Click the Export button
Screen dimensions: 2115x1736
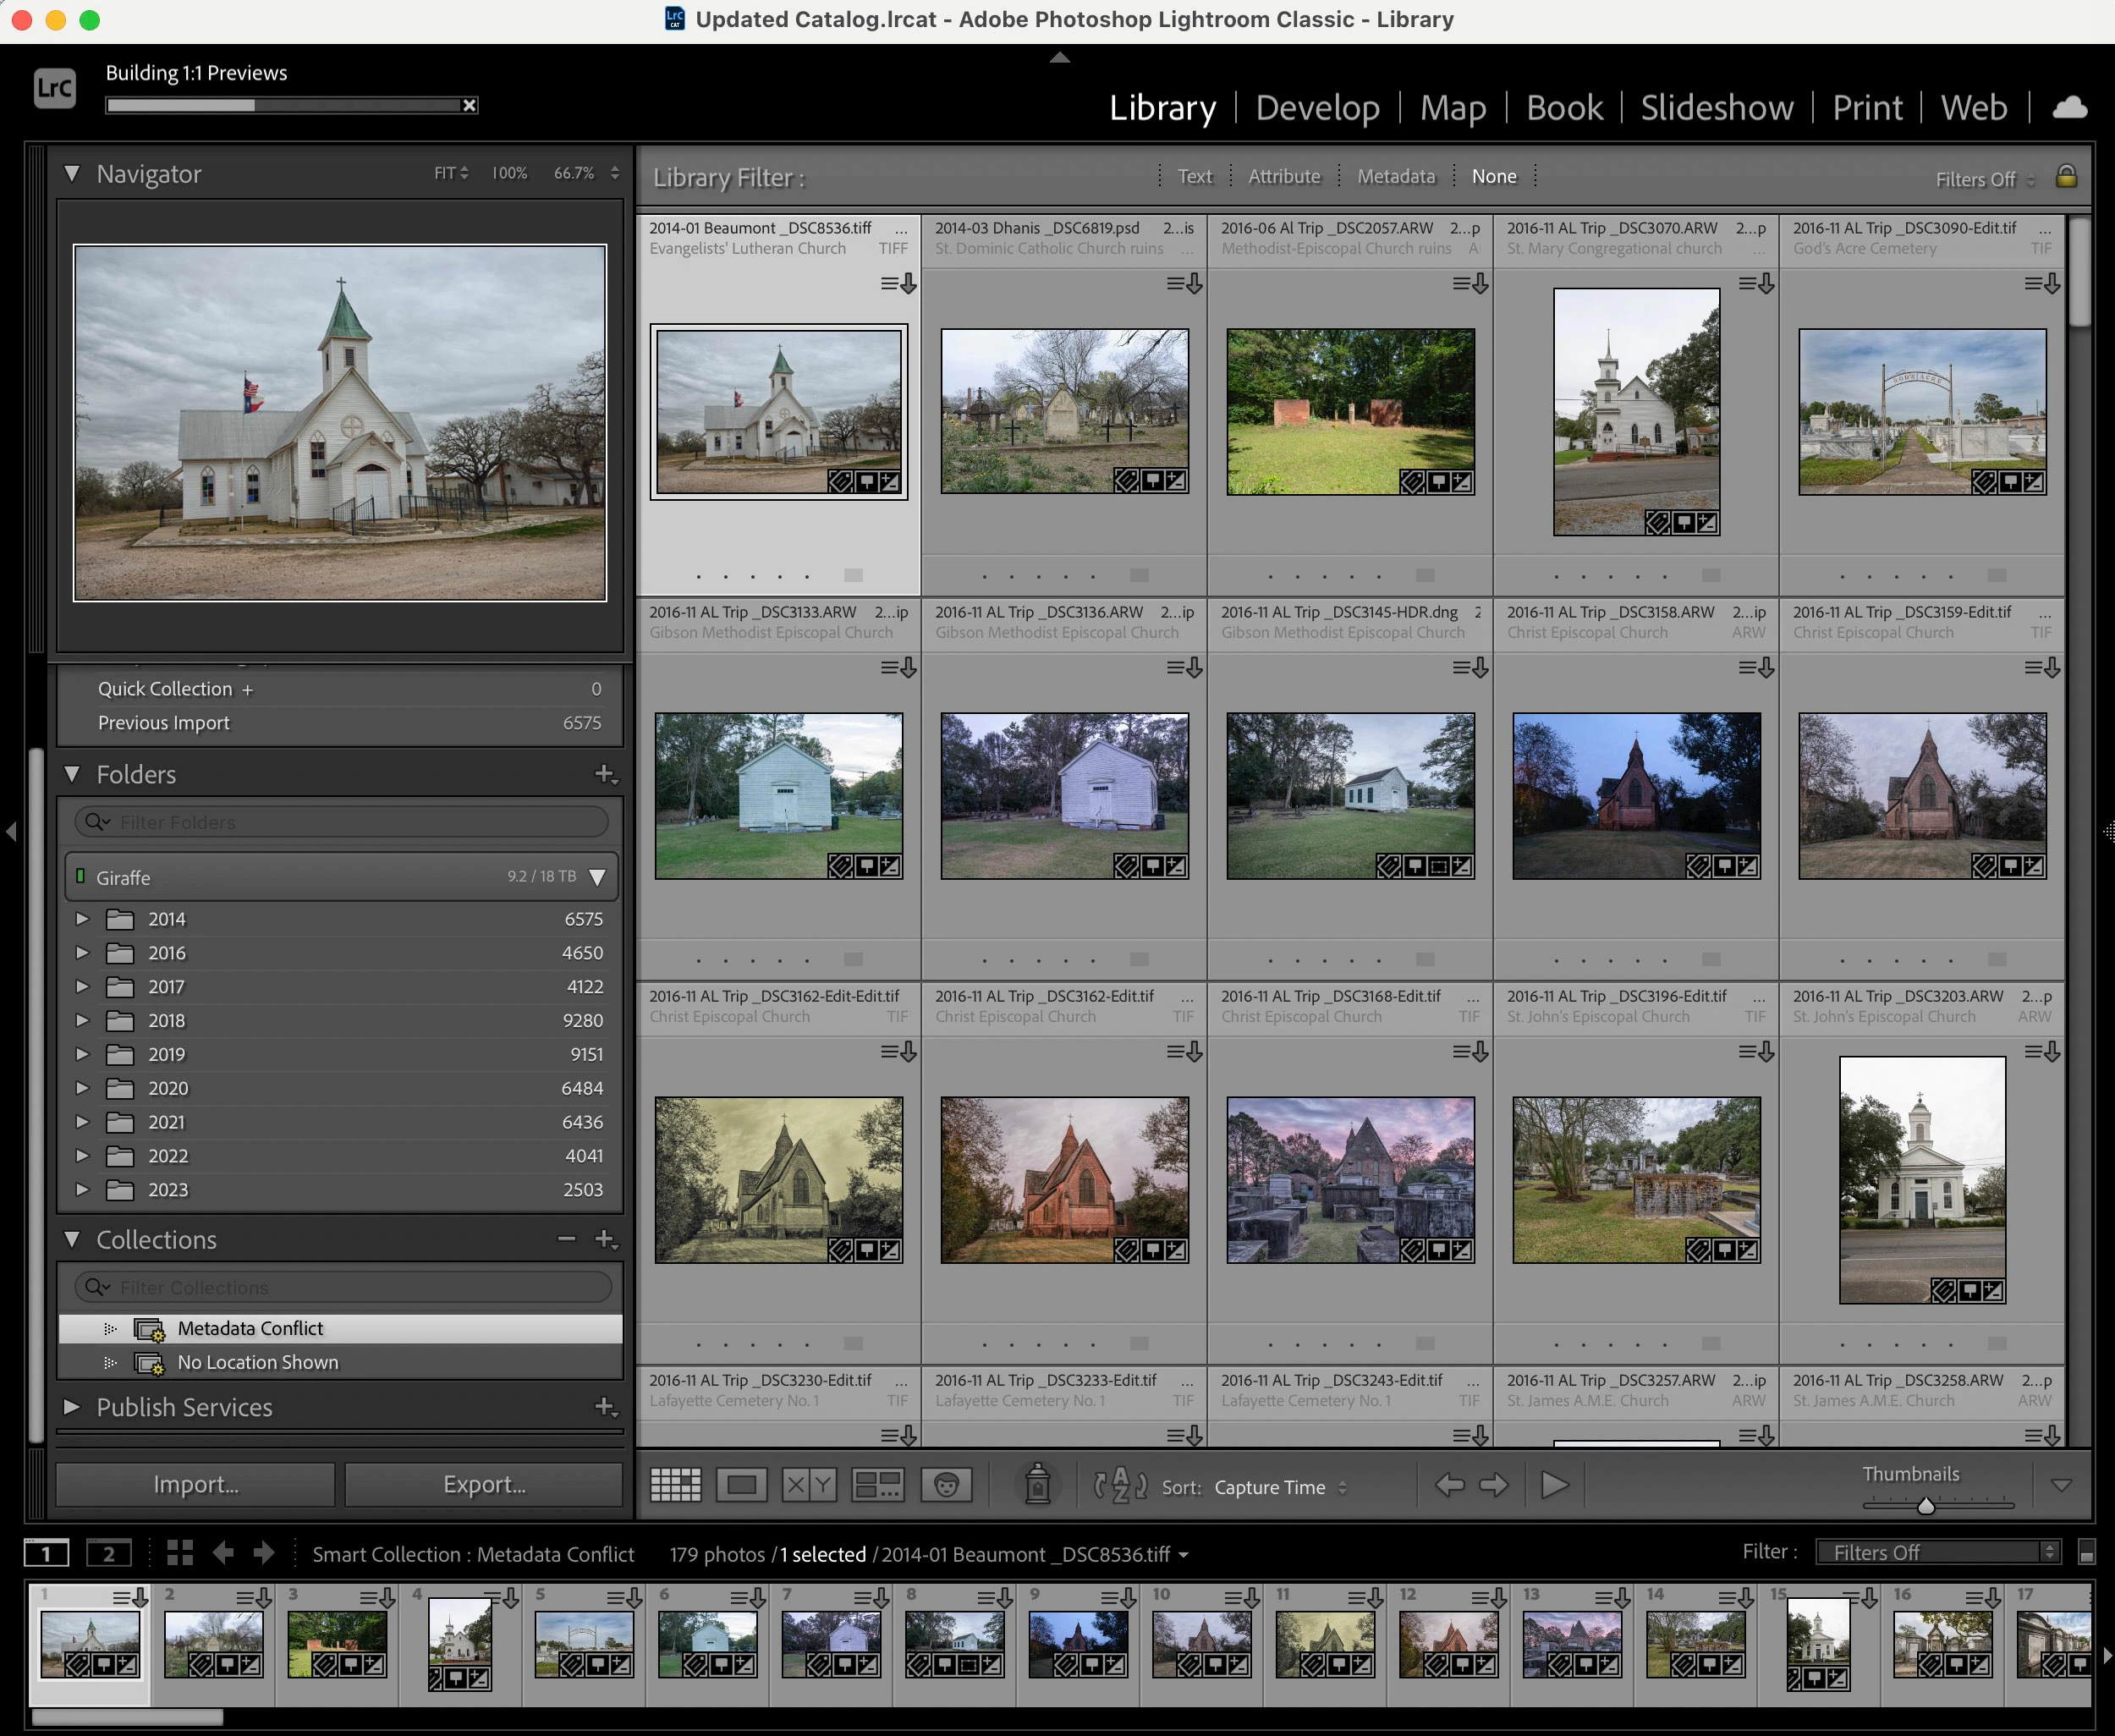pyautogui.click(x=484, y=1485)
